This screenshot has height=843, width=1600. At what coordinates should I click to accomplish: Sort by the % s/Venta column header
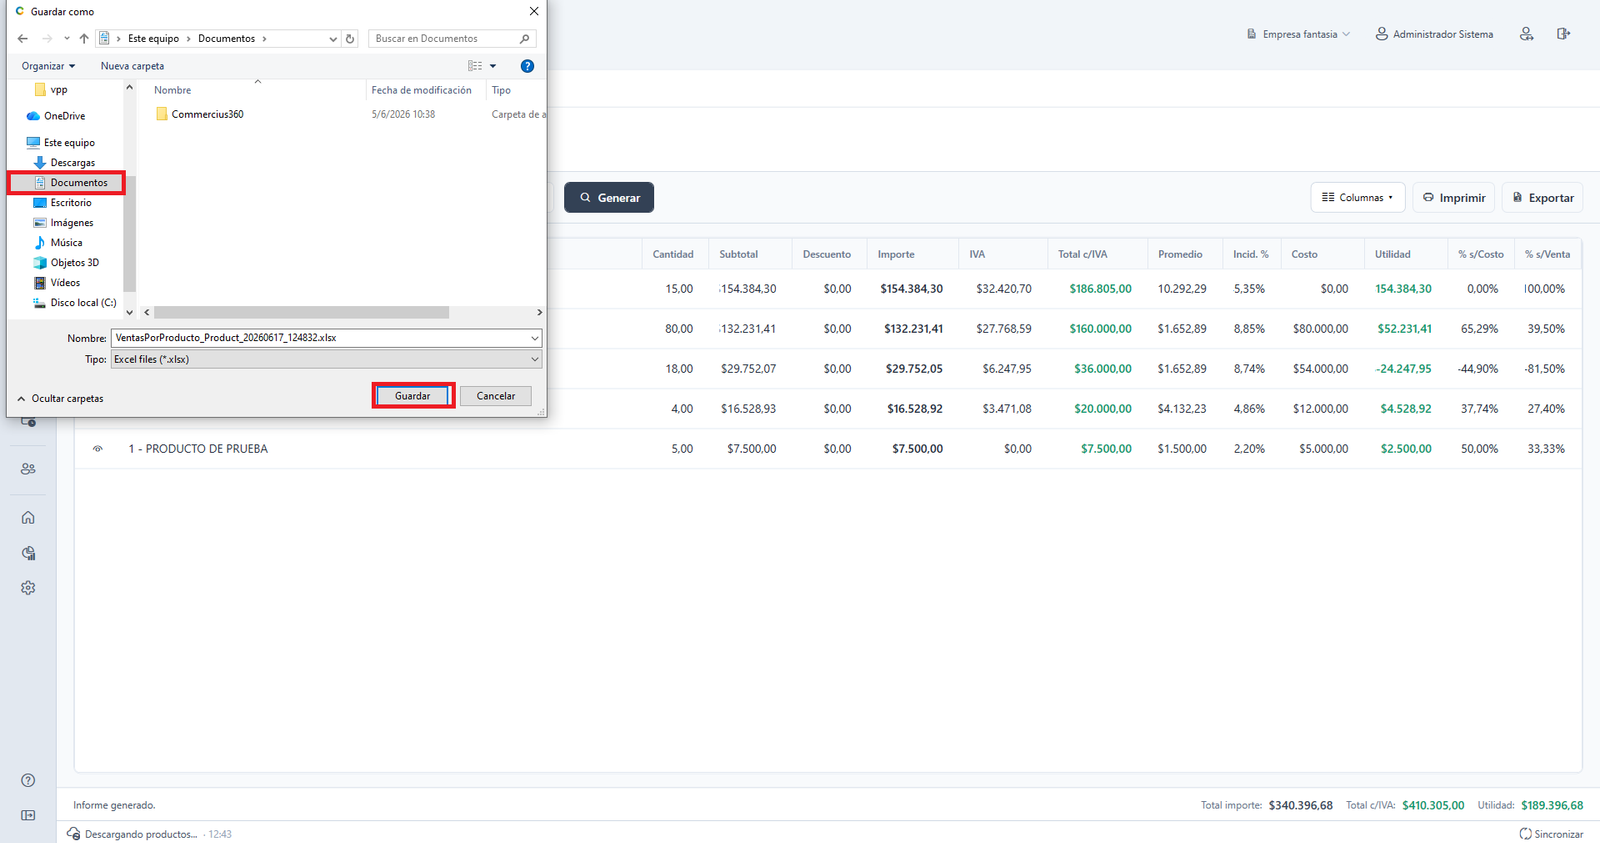click(1547, 255)
